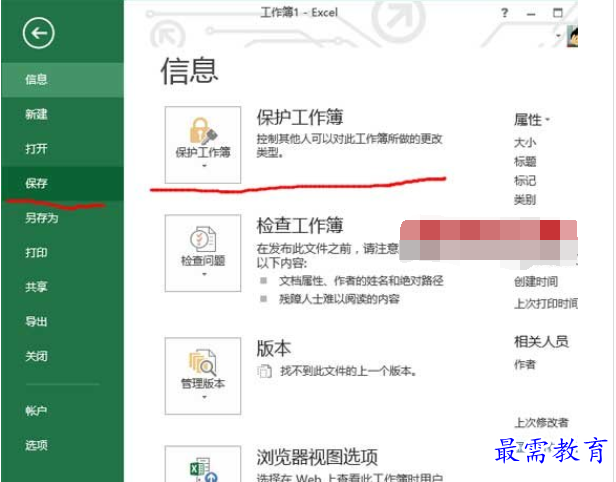Click the 检查工作簿 heading text
Screen dimensions: 616x482
coord(300,225)
